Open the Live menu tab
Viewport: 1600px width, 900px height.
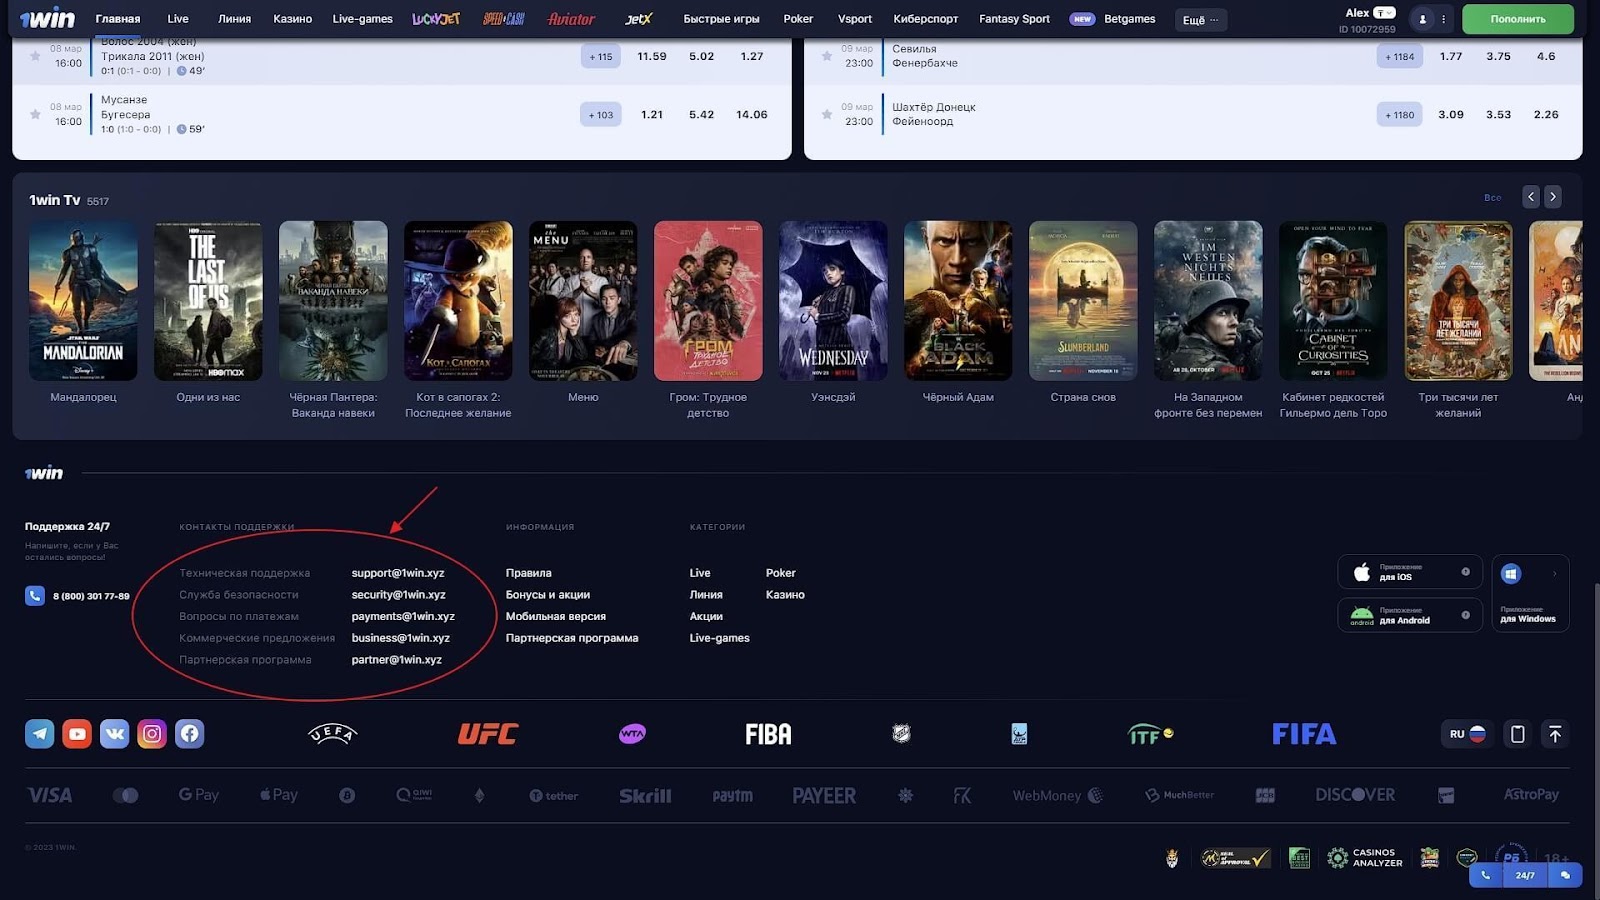point(178,19)
